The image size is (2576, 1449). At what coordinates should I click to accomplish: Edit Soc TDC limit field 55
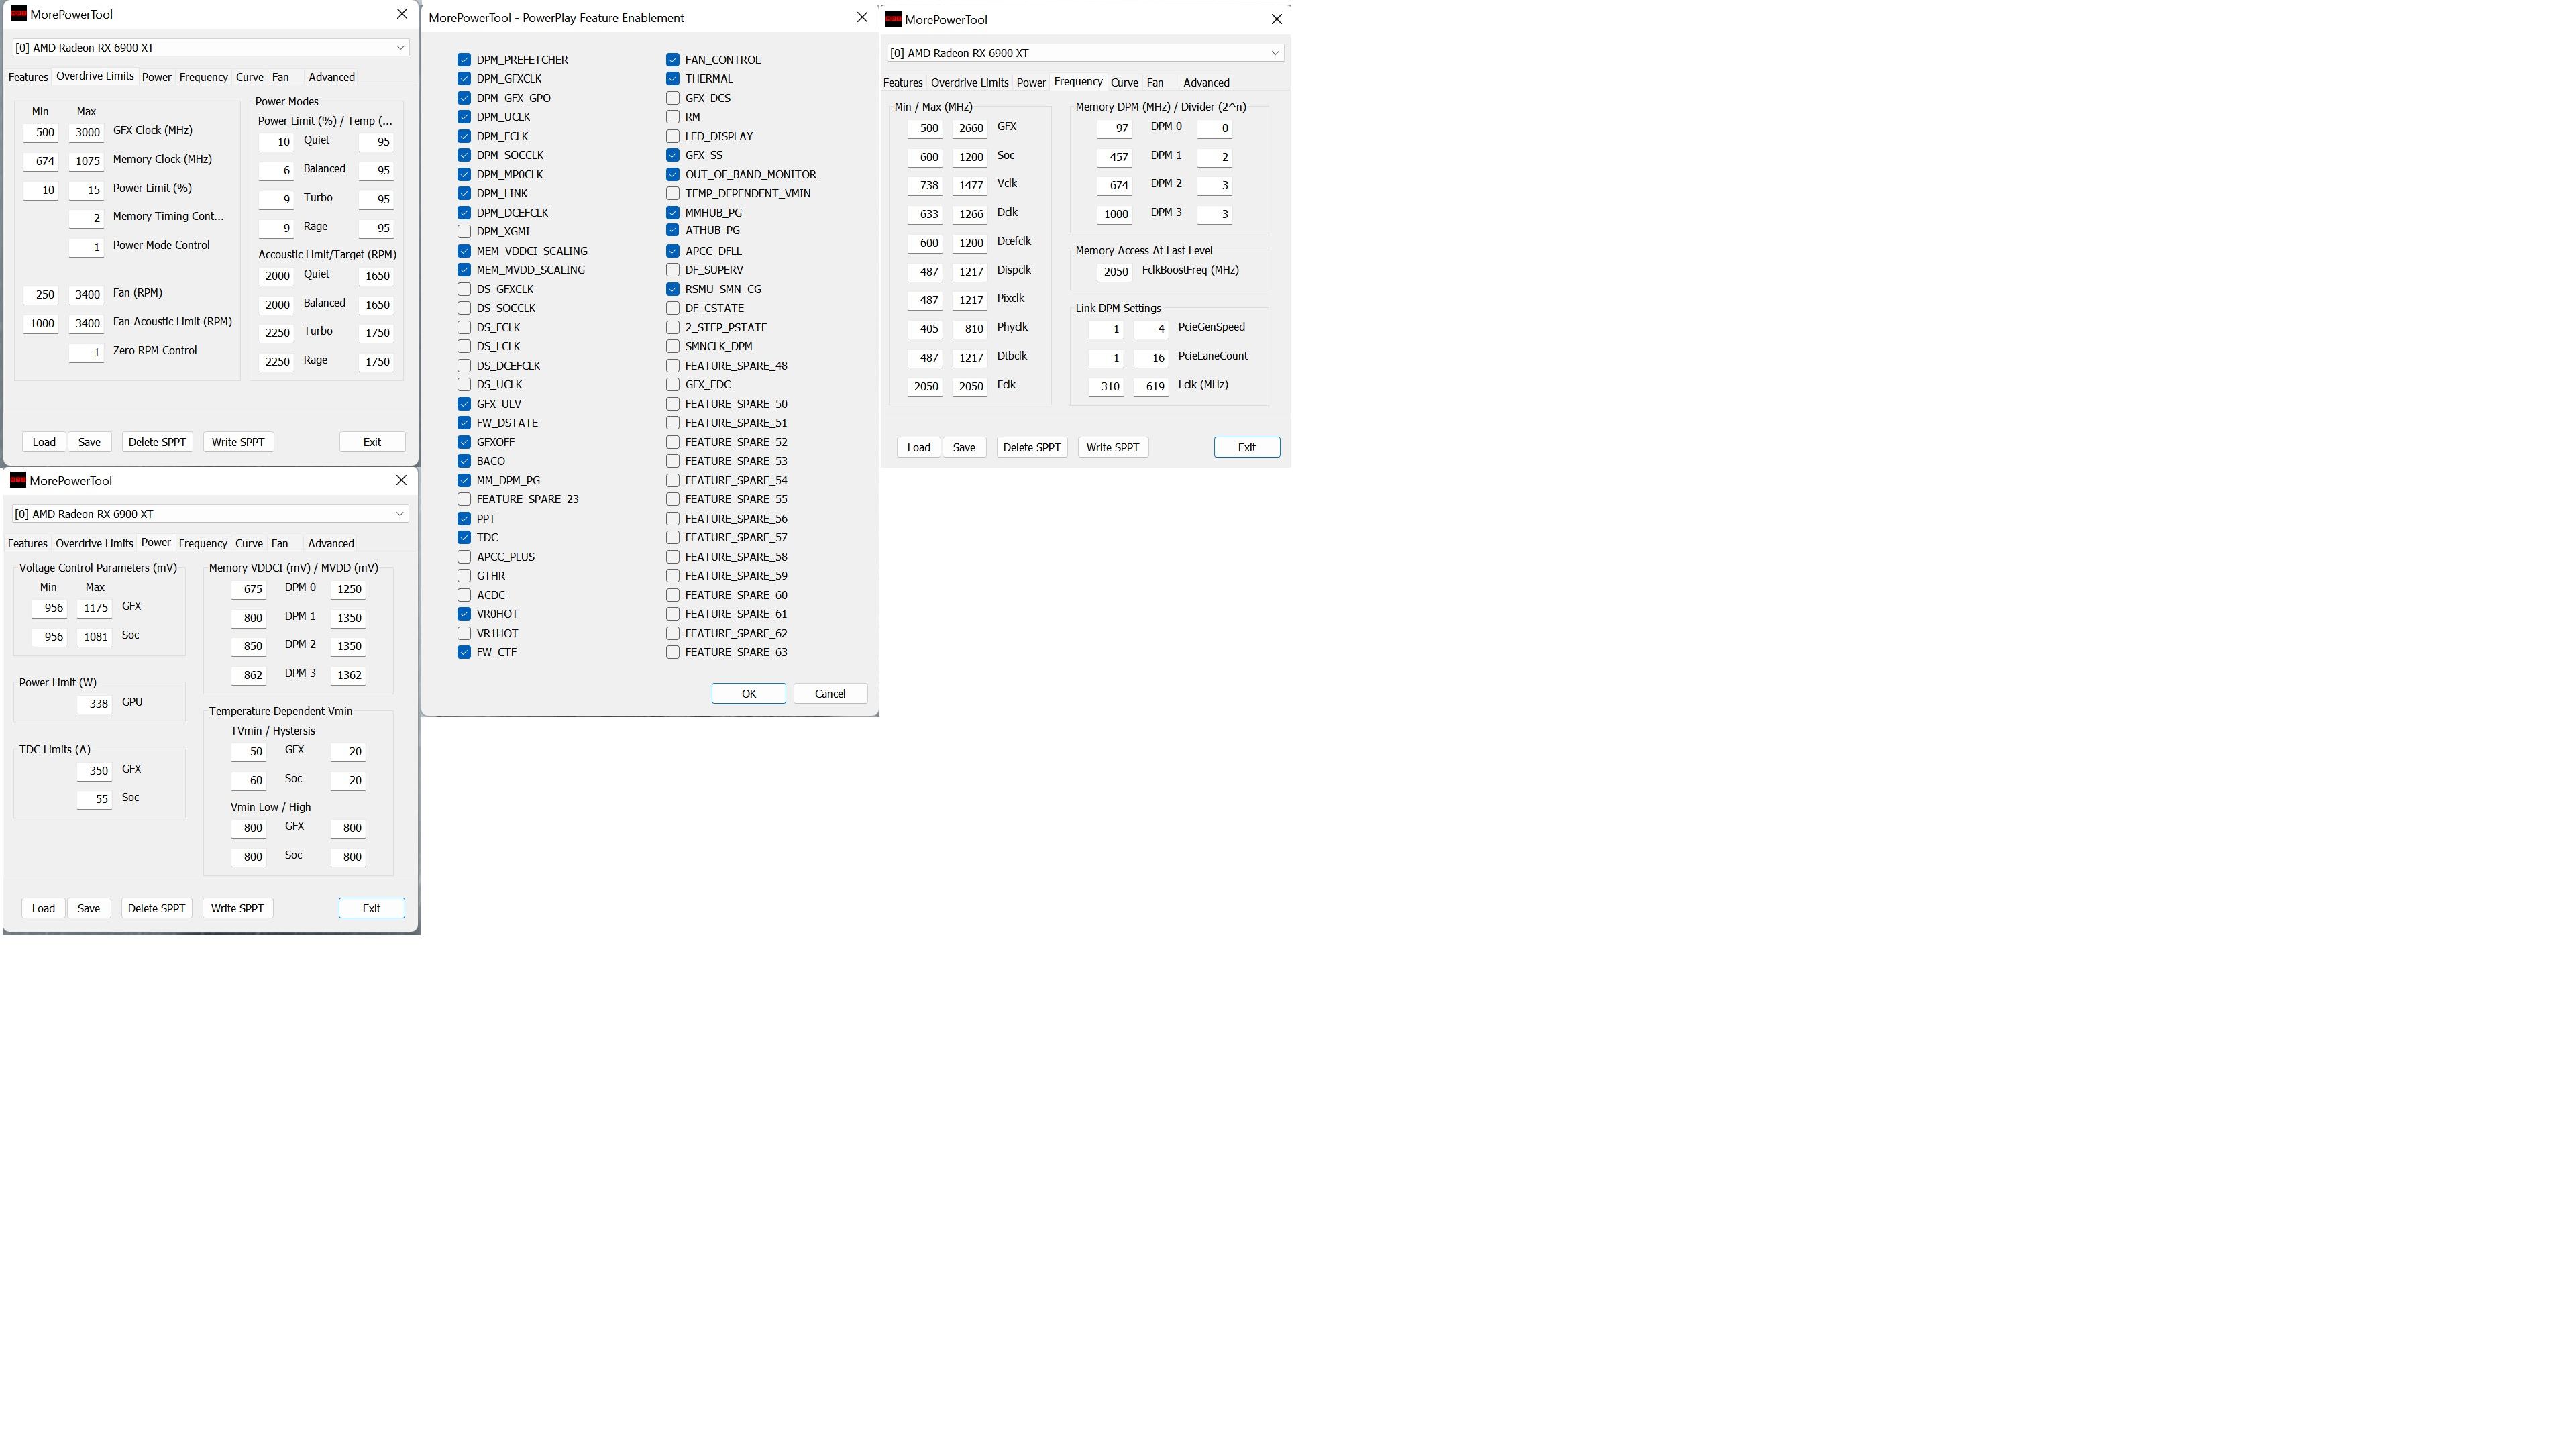point(94,798)
